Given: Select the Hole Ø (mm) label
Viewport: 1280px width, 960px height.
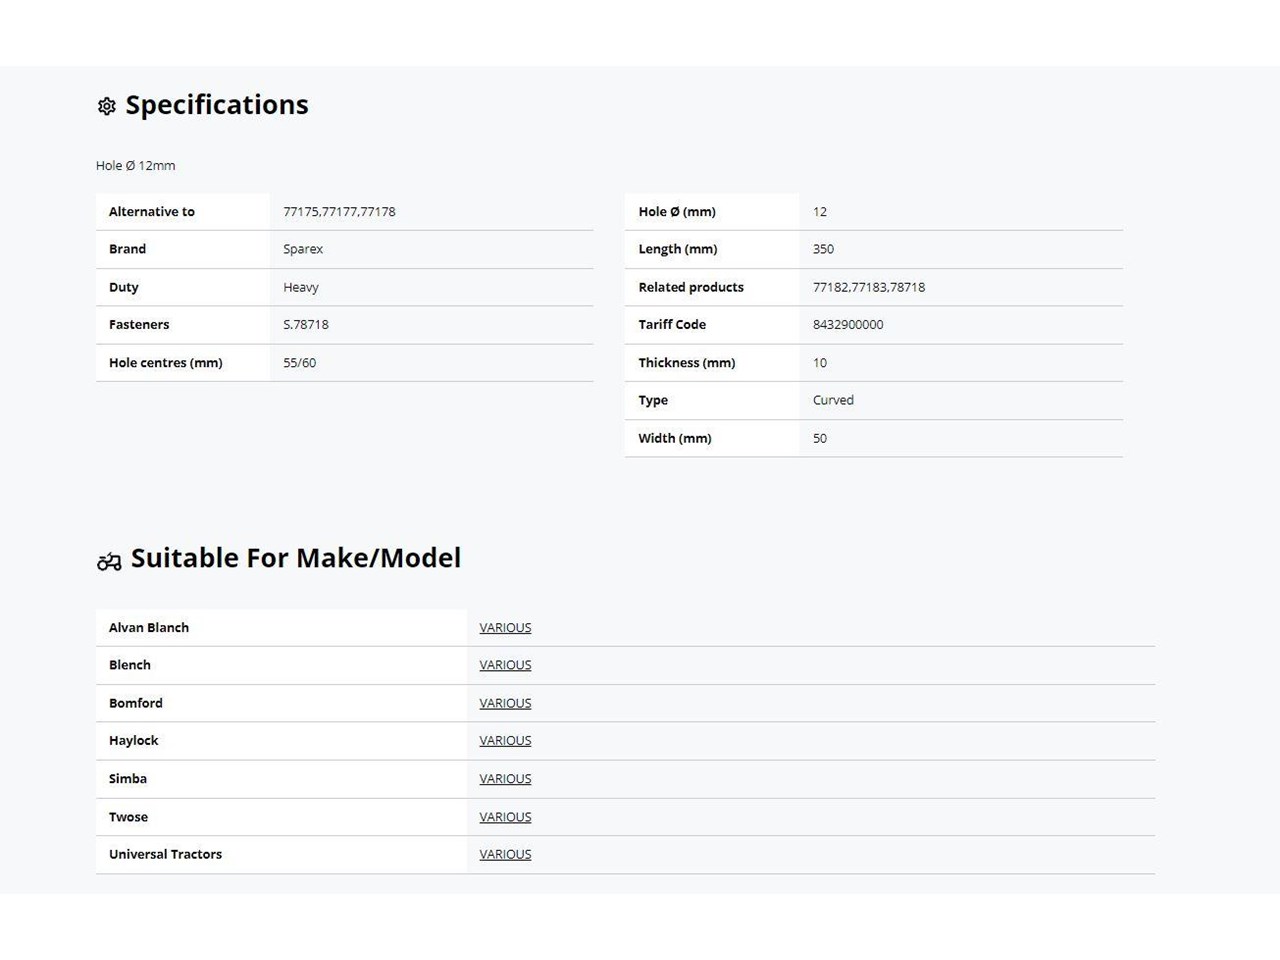Looking at the screenshot, I should pyautogui.click(x=677, y=212).
